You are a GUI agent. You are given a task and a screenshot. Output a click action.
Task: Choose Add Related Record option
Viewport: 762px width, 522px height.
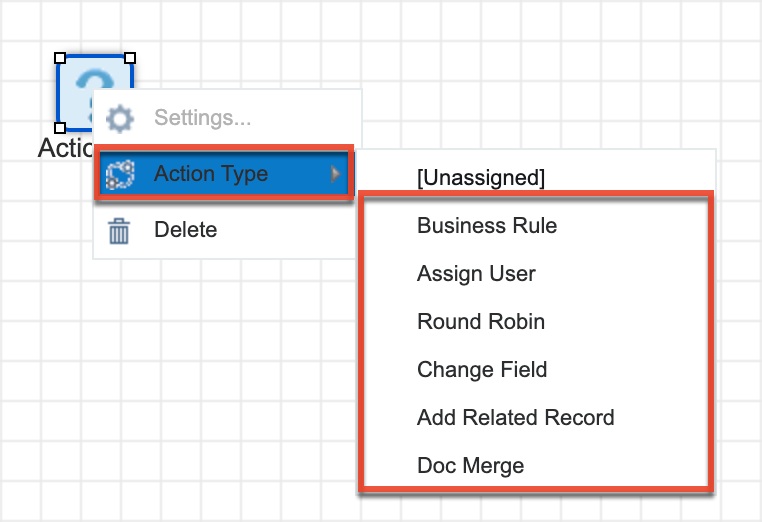(x=515, y=418)
